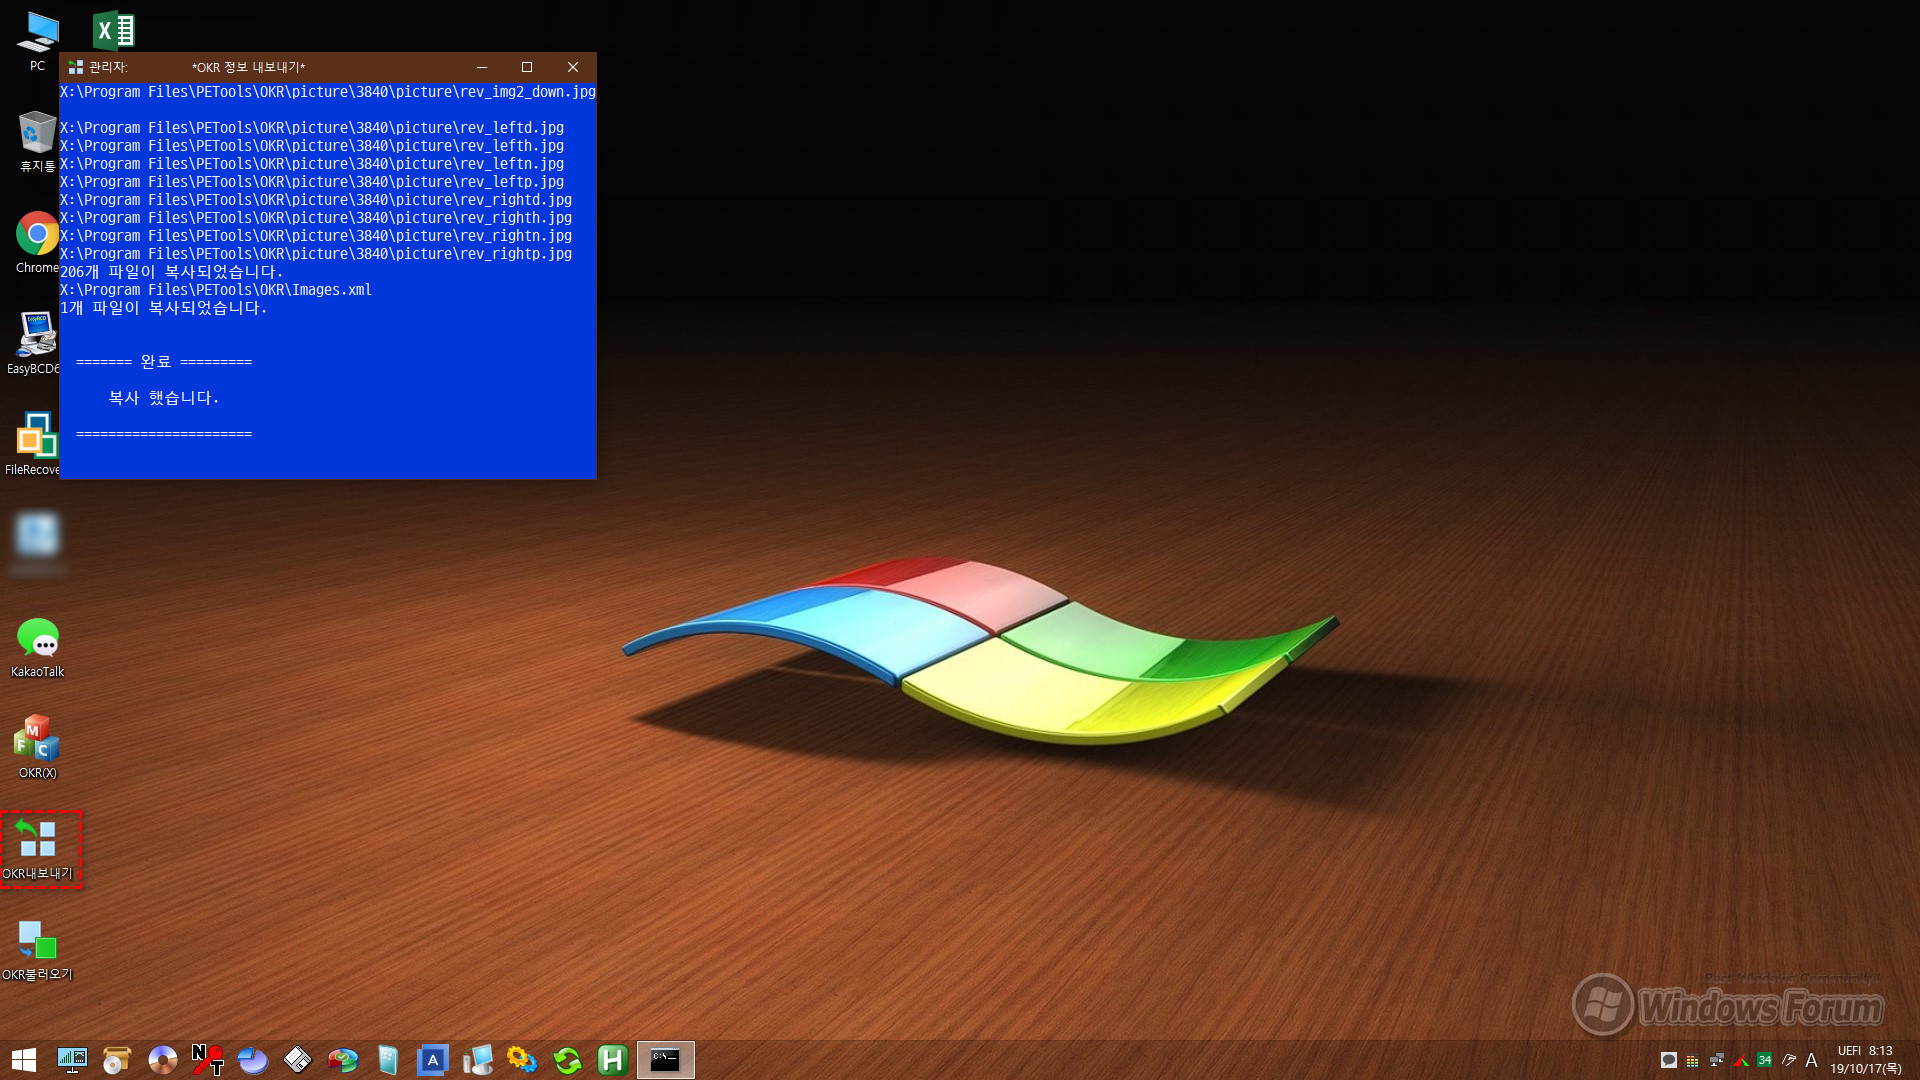Launch the EasyBCD desktop shortcut

[x=33, y=342]
